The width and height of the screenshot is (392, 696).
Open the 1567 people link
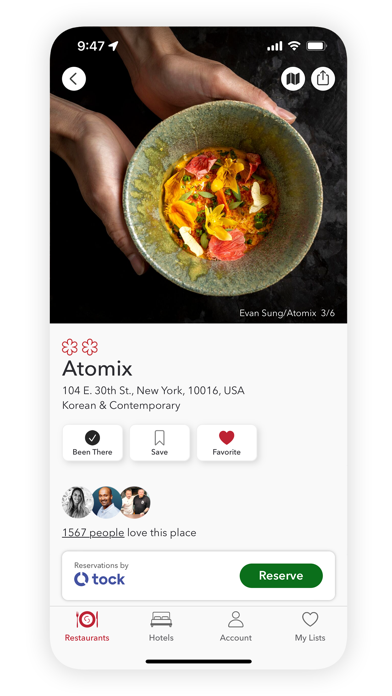[93, 533]
